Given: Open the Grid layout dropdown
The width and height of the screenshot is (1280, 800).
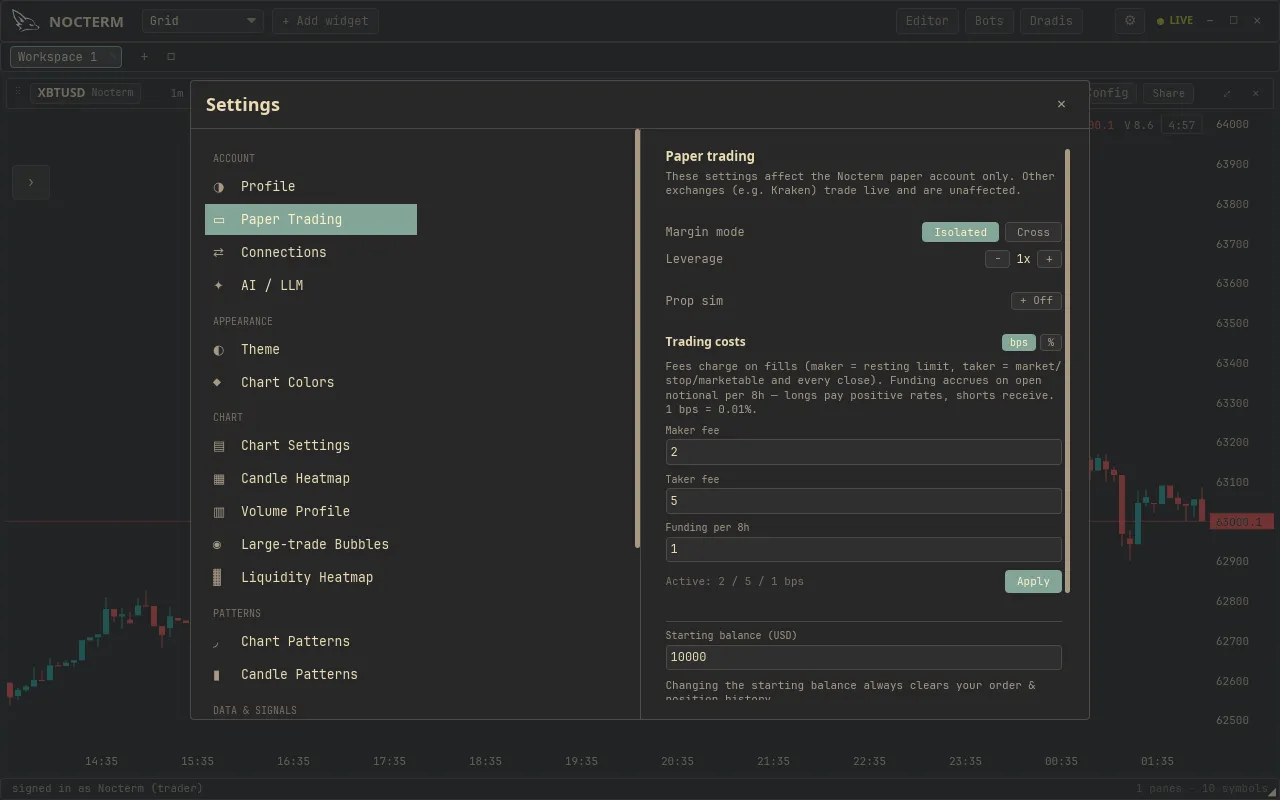Looking at the screenshot, I should 203,21.
